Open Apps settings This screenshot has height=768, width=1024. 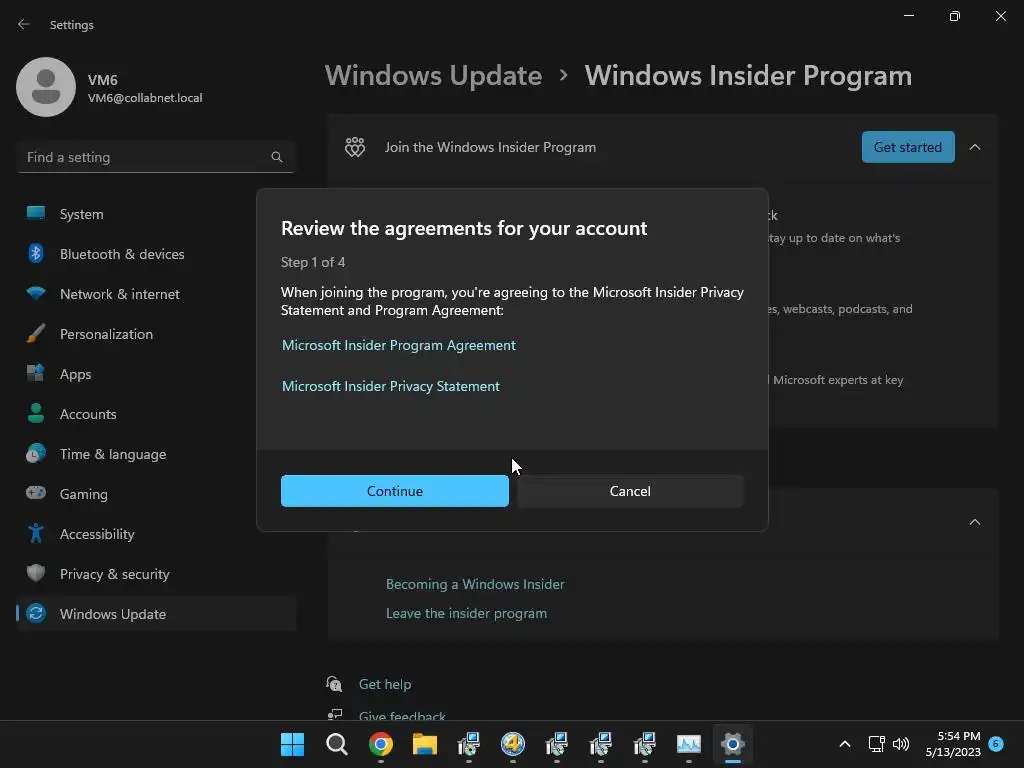tap(155, 374)
